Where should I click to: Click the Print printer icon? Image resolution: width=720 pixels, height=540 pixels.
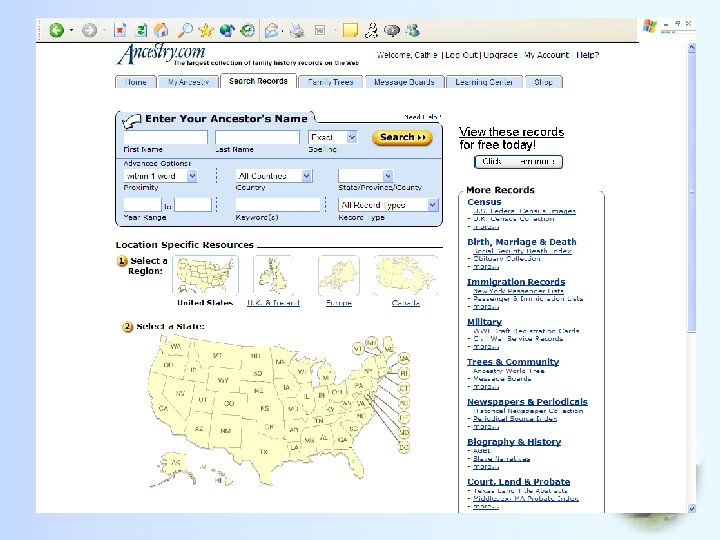[297, 31]
